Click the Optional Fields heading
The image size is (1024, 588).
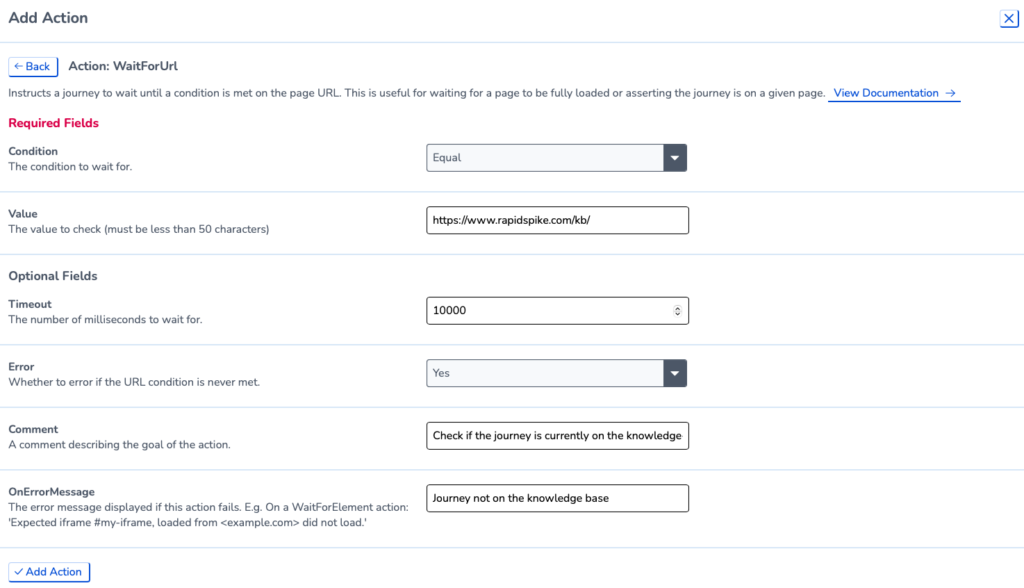[53, 276]
